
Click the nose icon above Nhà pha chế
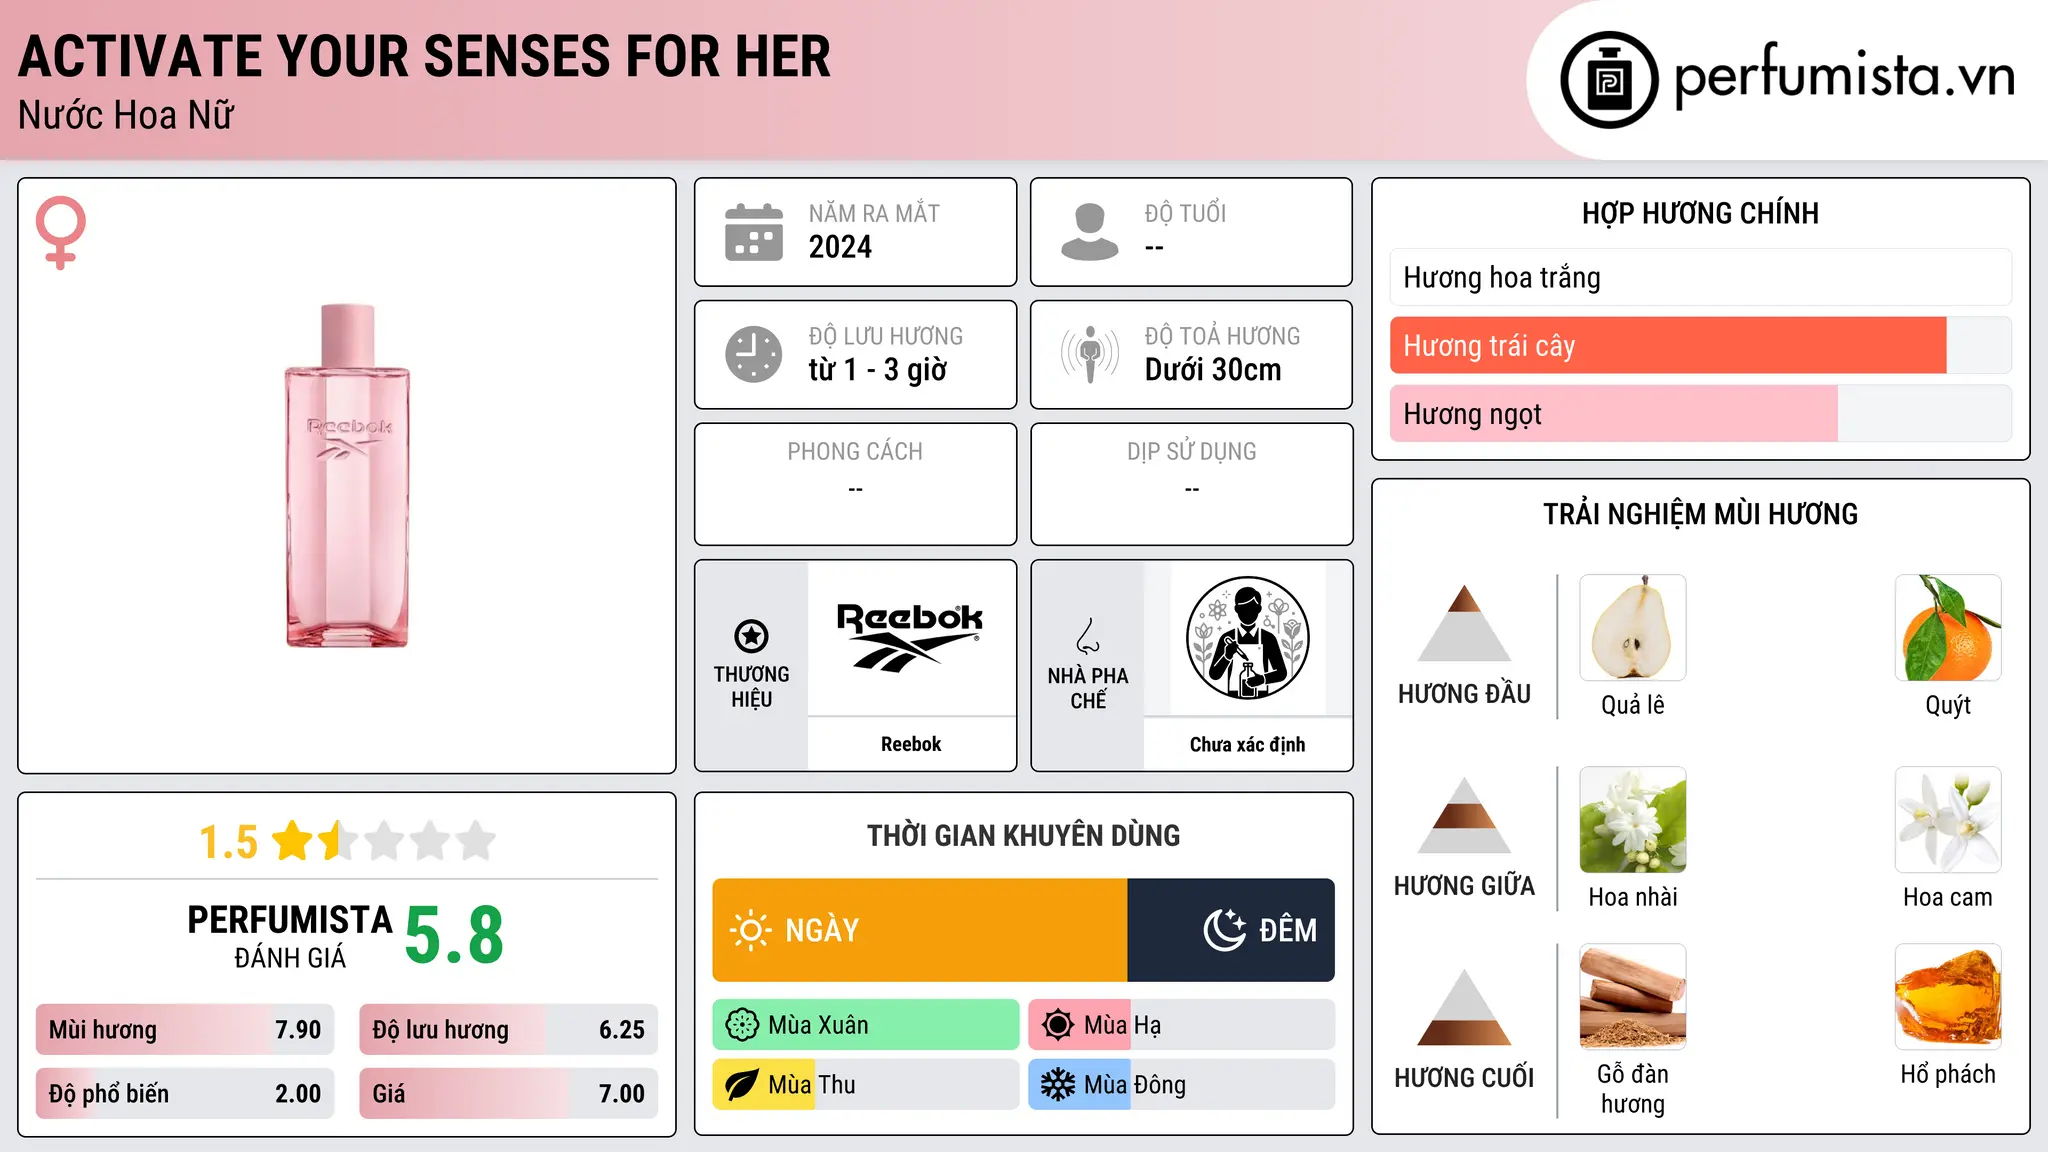1088,635
